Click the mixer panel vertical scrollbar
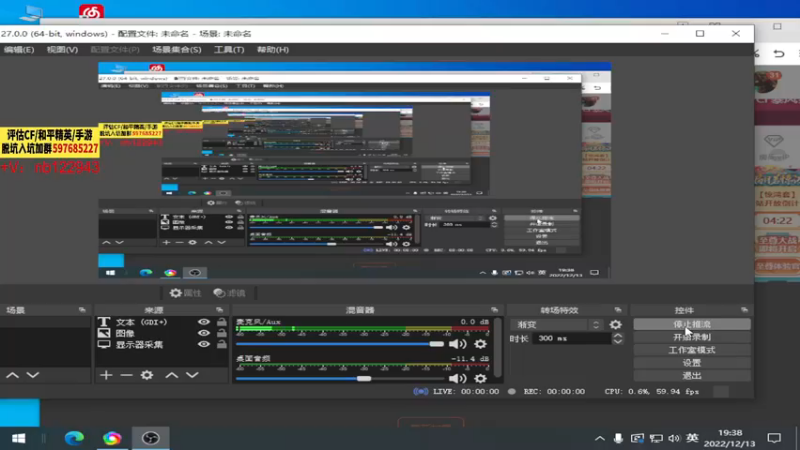Screen dimensions: 800x450 point(498,348)
